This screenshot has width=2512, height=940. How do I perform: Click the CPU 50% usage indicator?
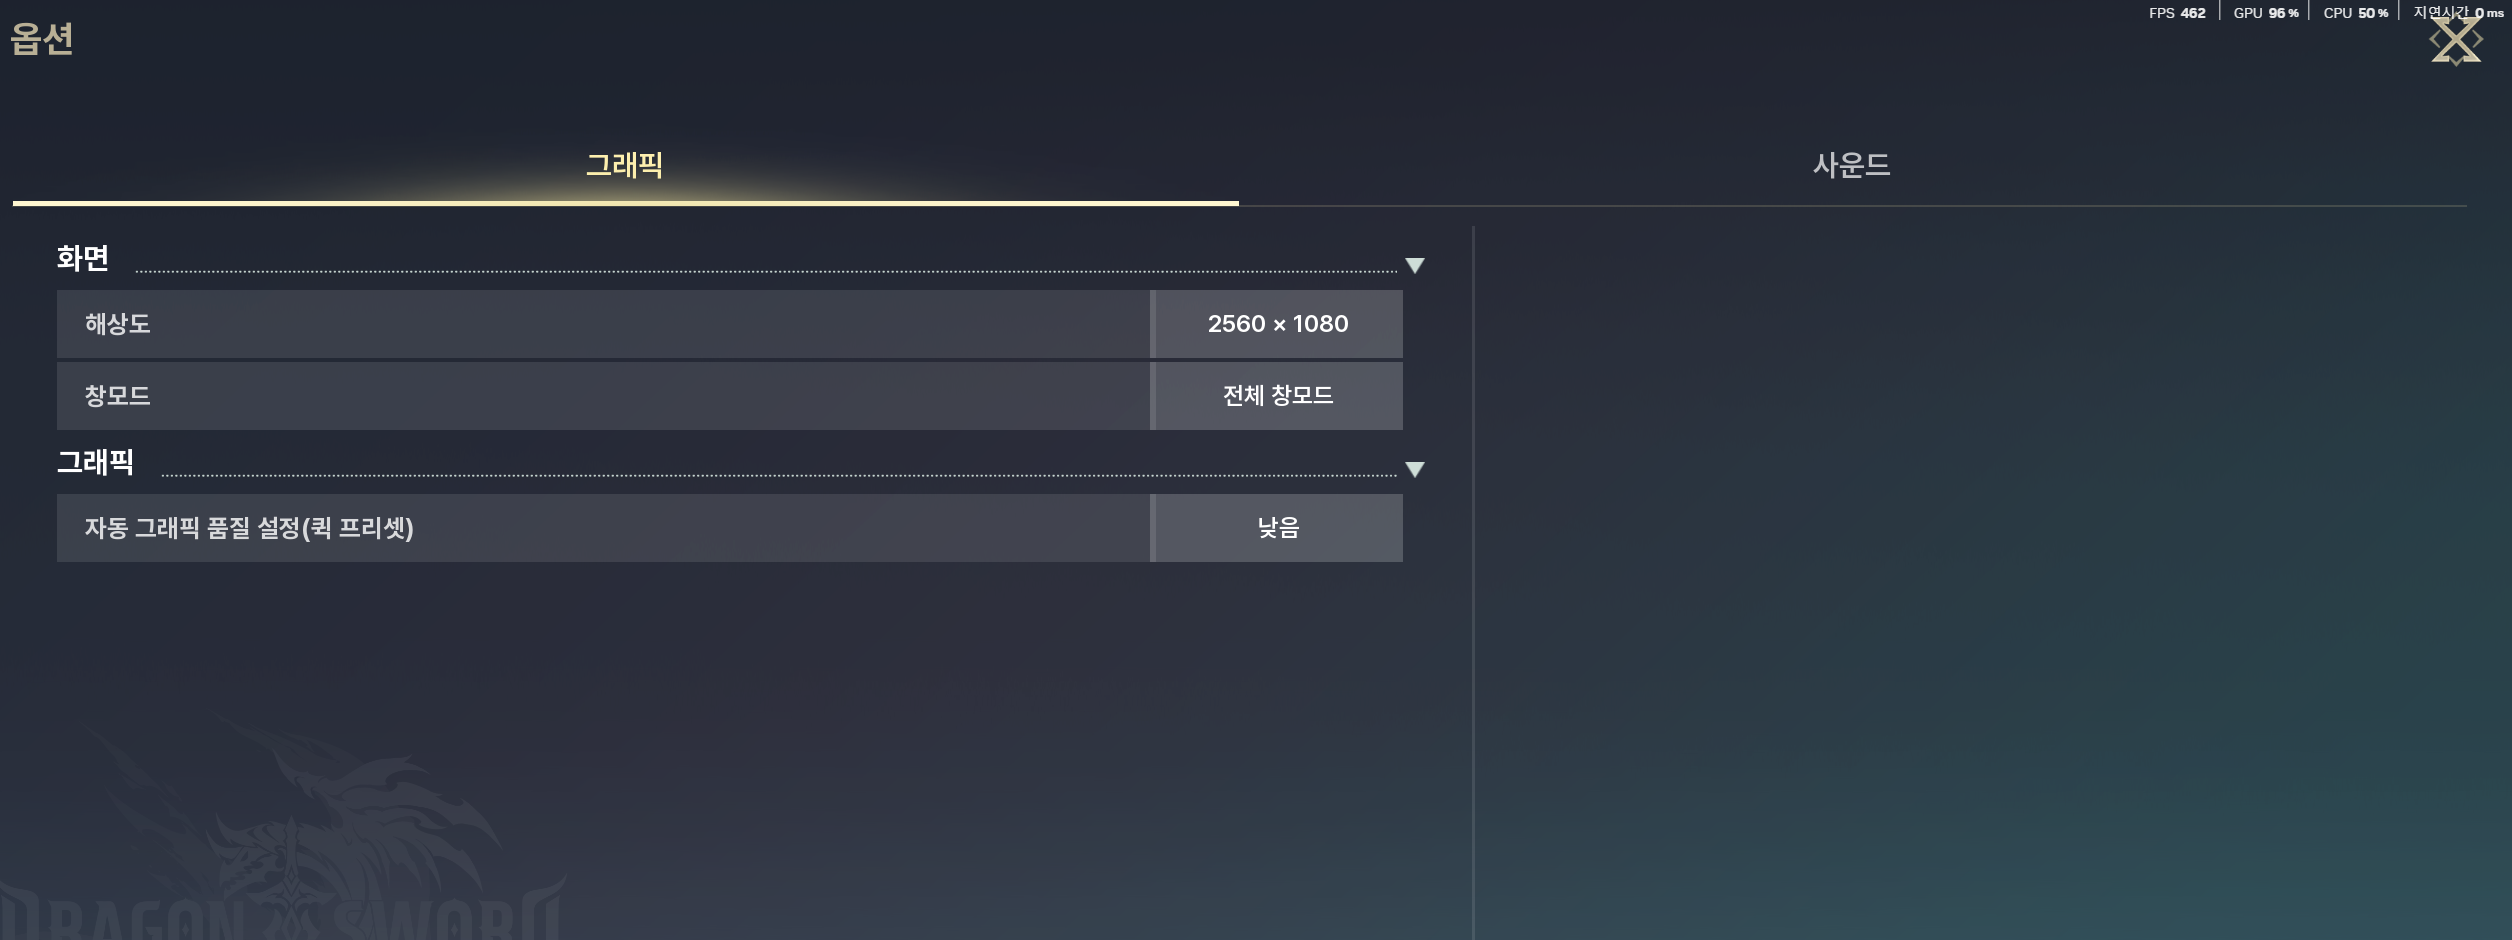2356,13
